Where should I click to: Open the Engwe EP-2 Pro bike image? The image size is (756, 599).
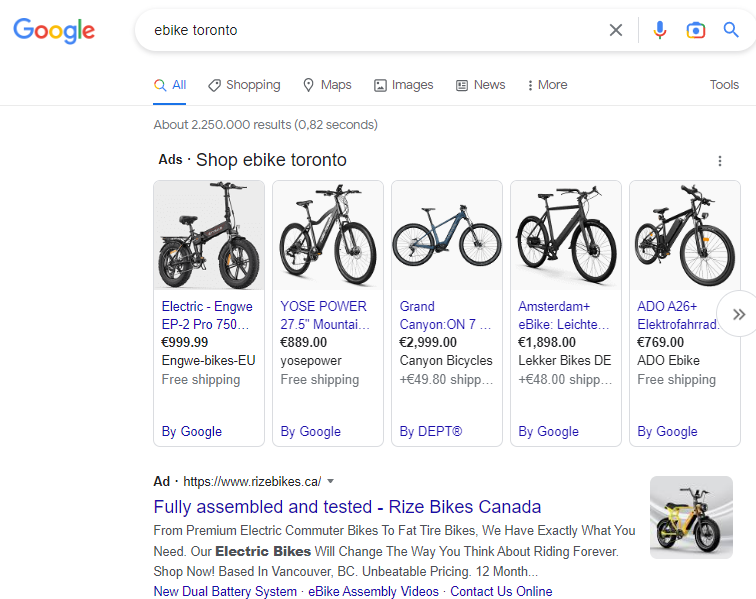209,235
